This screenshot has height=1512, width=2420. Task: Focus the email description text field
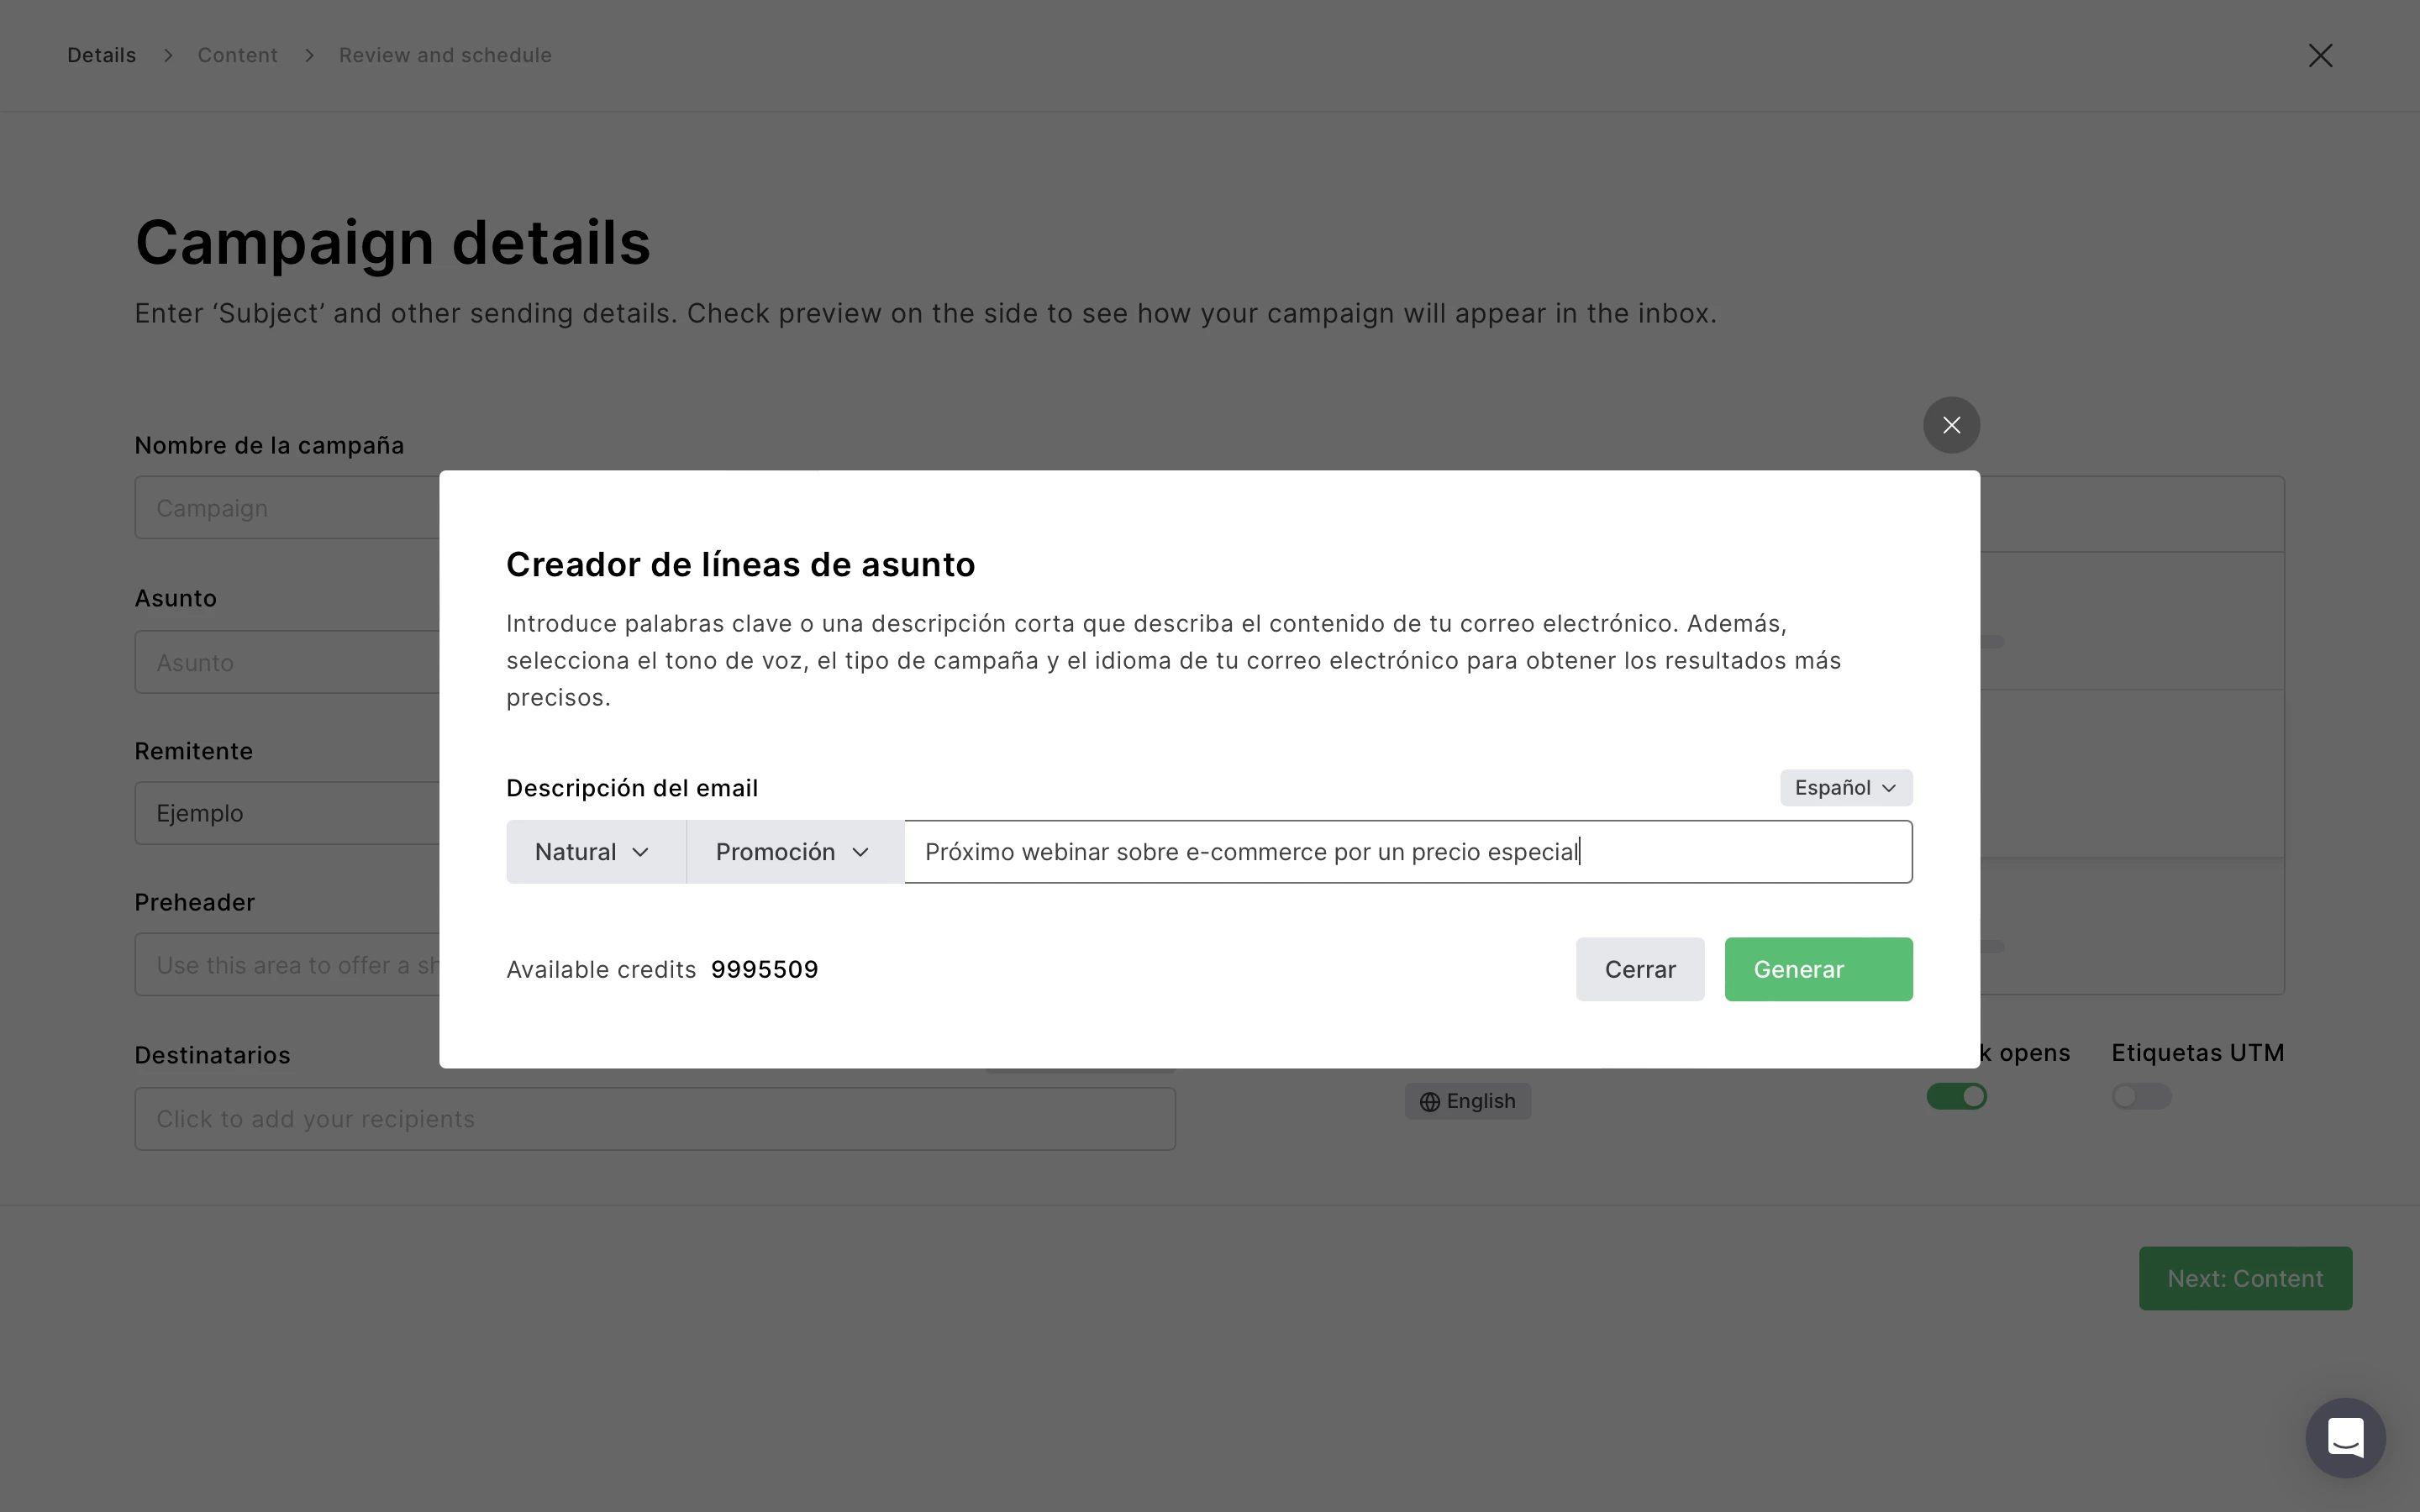[x=1406, y=852]
